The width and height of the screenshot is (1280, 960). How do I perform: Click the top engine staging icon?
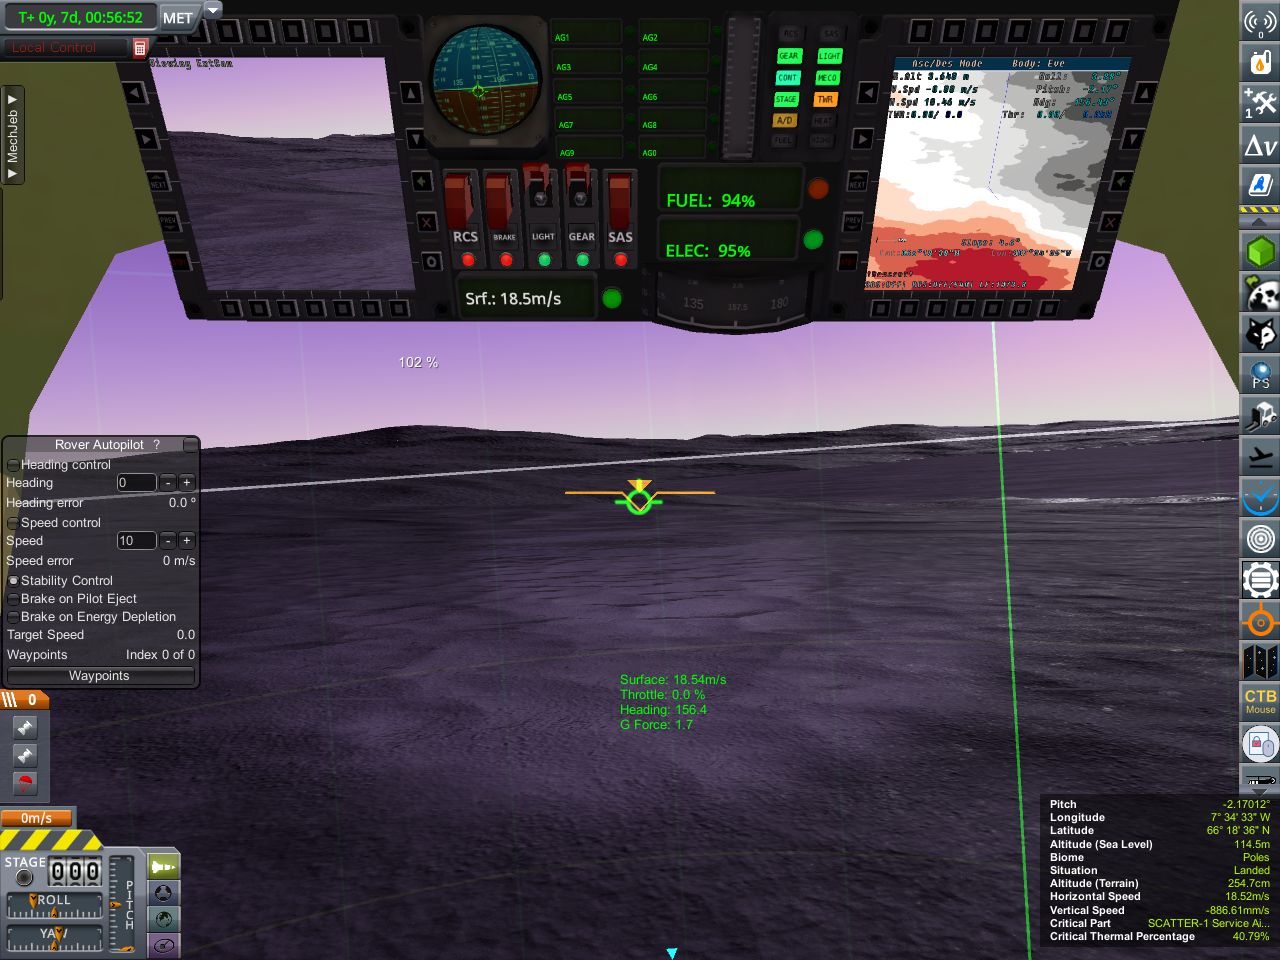[25, 727]
